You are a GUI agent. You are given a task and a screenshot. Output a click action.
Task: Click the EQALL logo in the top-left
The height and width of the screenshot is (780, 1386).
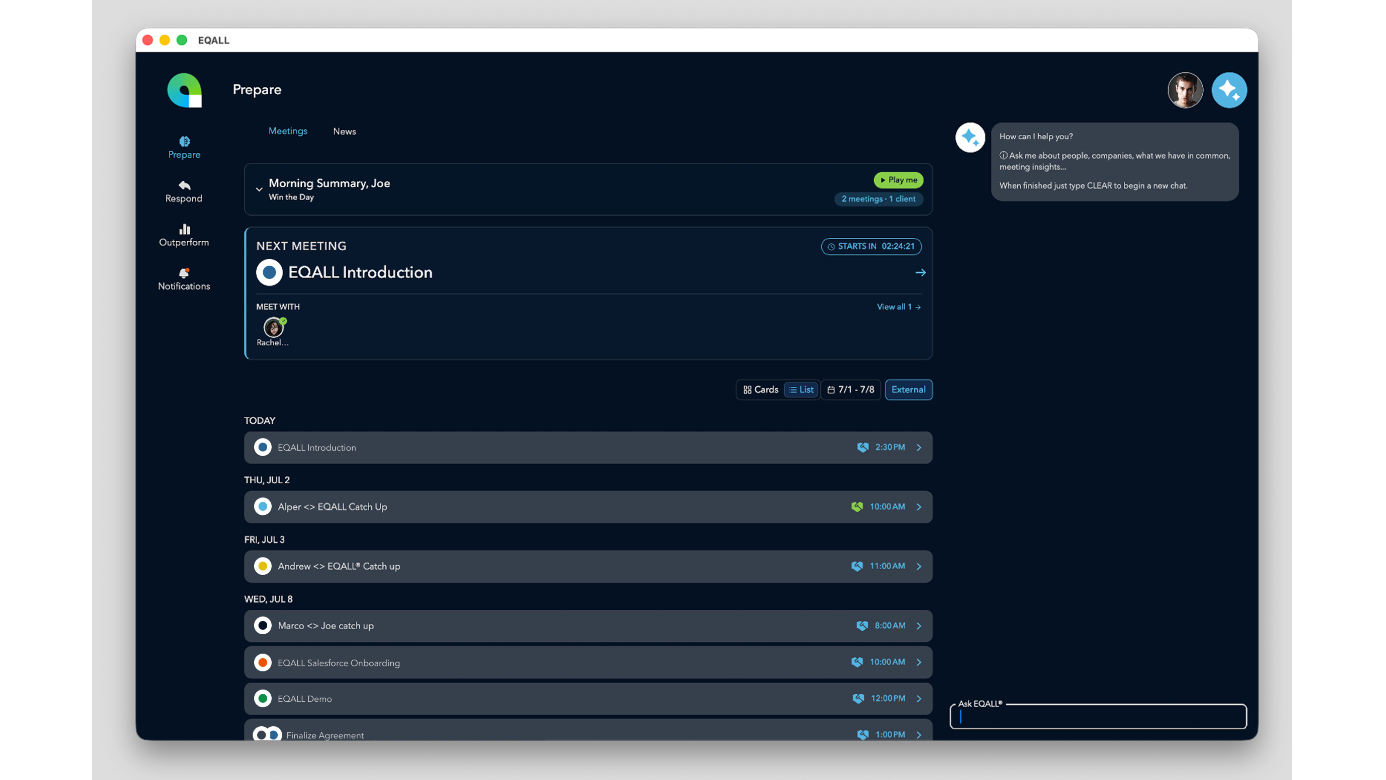(184, 91)
